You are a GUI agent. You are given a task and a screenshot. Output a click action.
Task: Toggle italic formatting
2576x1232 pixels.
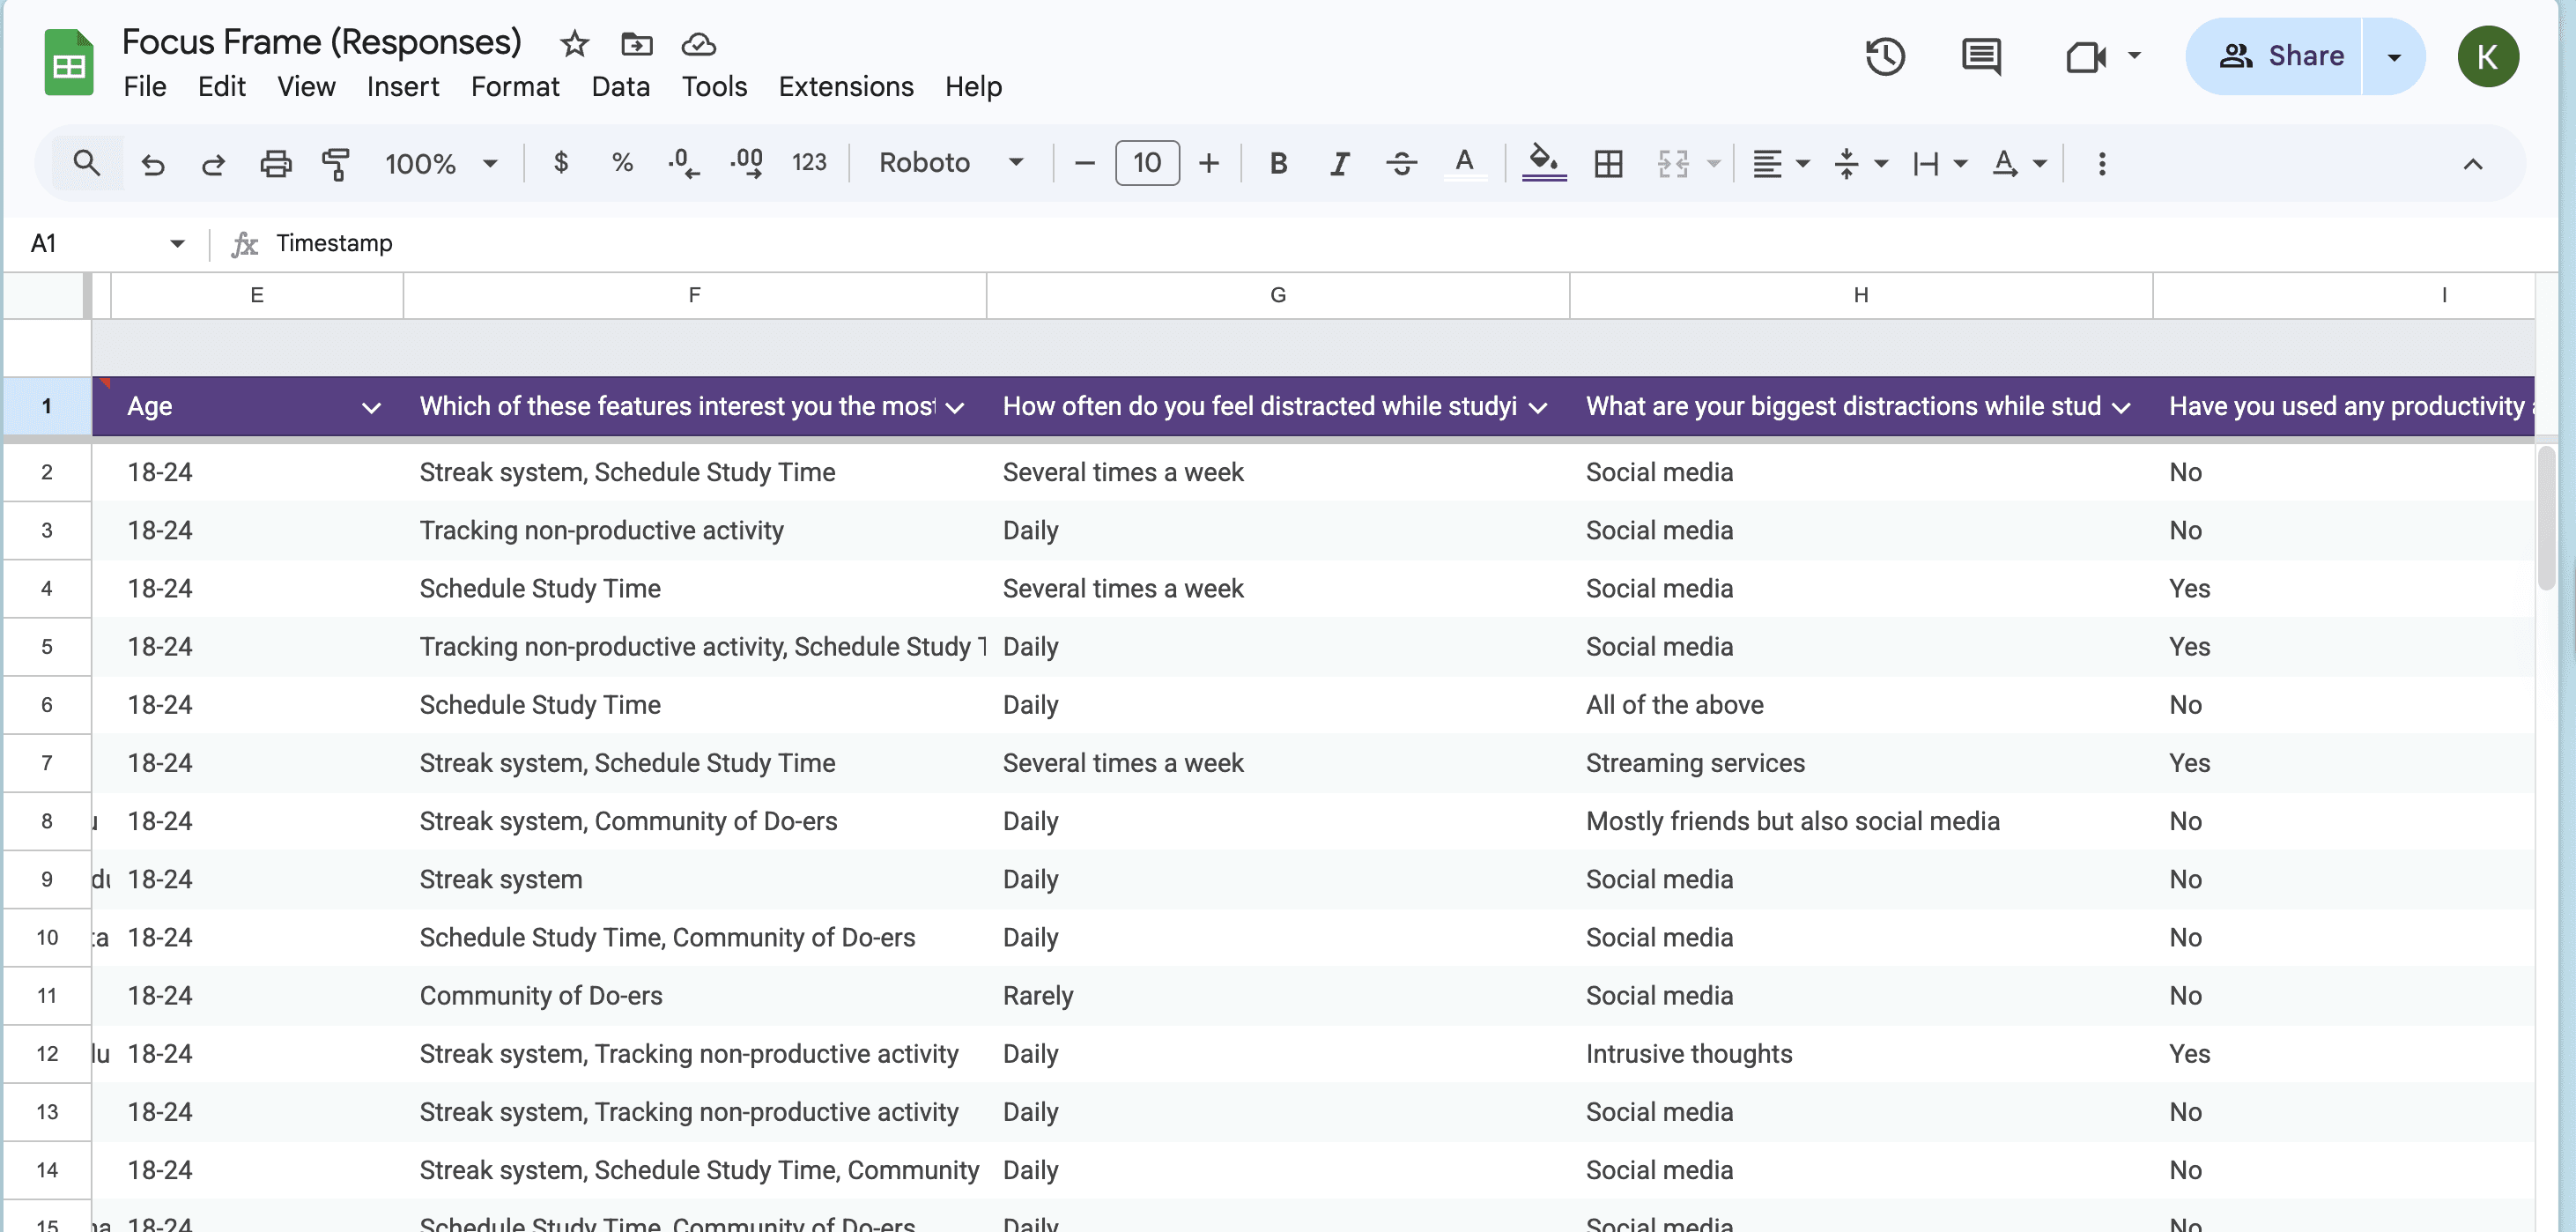click(x=1339, y=163)
